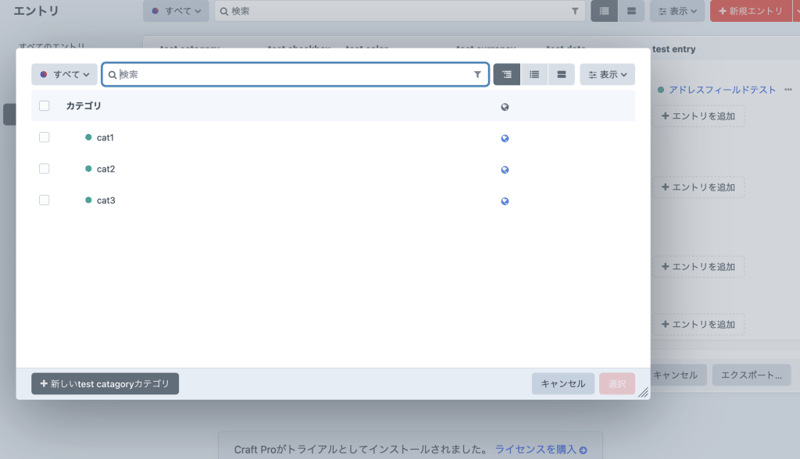Viewport: 800px width, 459px height.
Task: Select the cat3 category name
Action: (106, 200)
